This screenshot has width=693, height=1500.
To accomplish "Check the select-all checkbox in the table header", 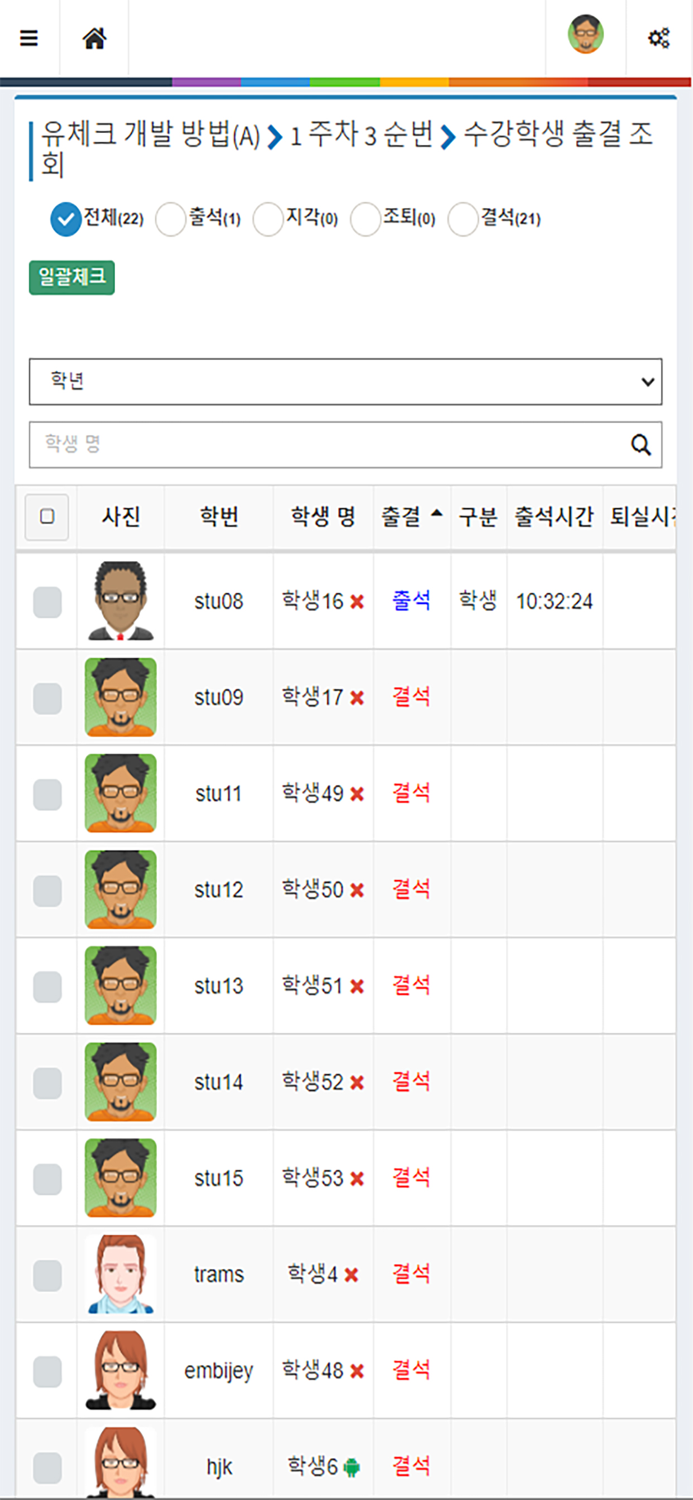I will tap(46, 517).
